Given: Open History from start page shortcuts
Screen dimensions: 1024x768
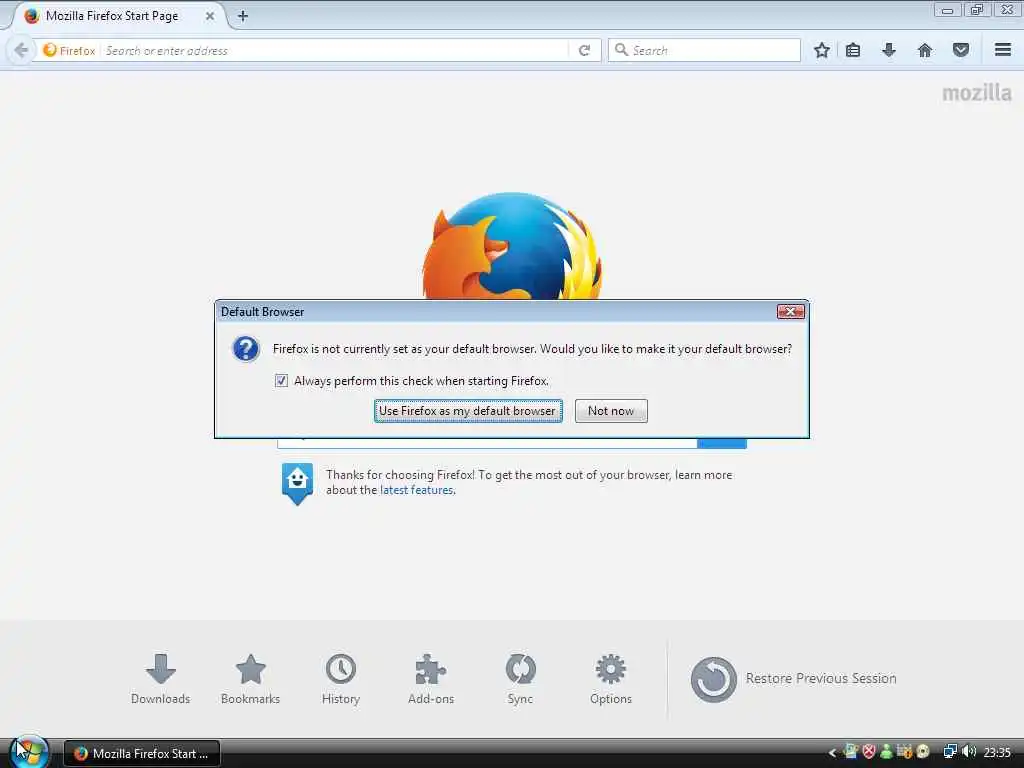Looking at the screenshot, I should click(341, 679).
